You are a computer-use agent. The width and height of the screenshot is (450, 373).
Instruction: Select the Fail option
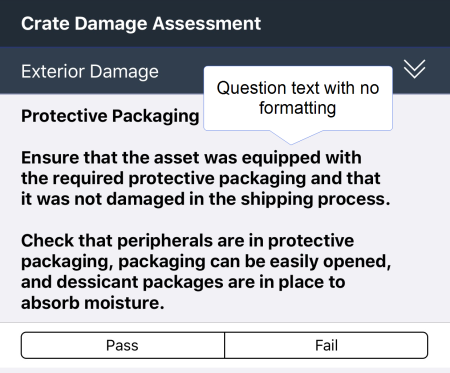[x=326, y=345]
